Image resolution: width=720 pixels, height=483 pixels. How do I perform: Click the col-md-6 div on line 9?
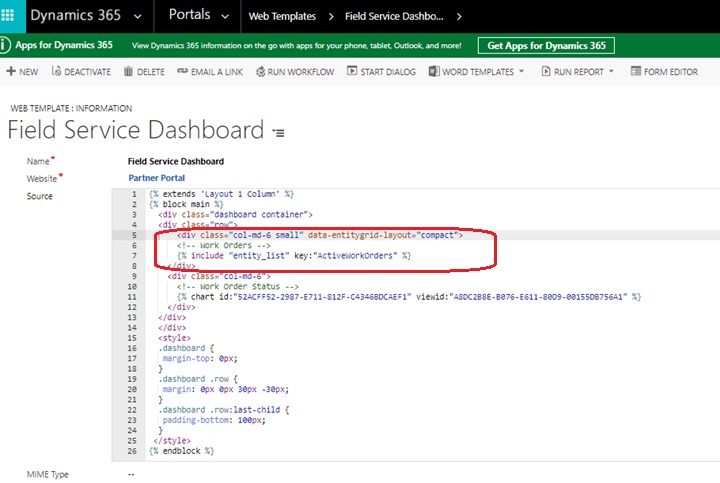click(x=219, y=276)
